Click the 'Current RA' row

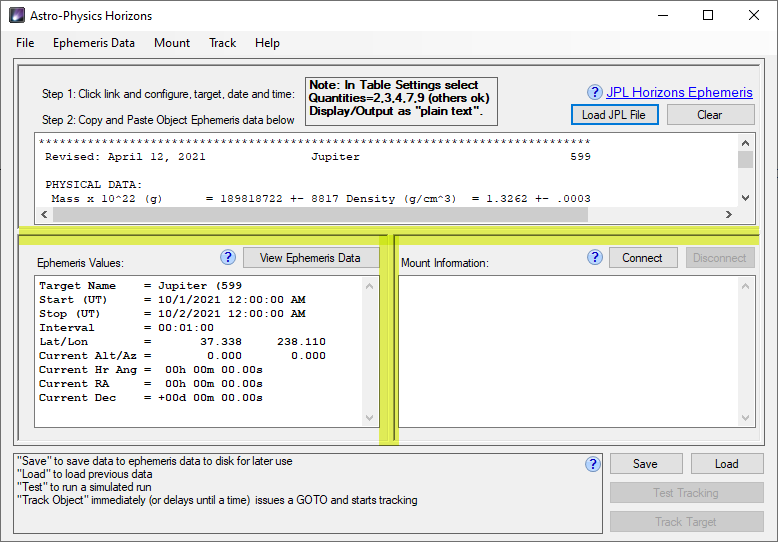click(x=151, y=383)
